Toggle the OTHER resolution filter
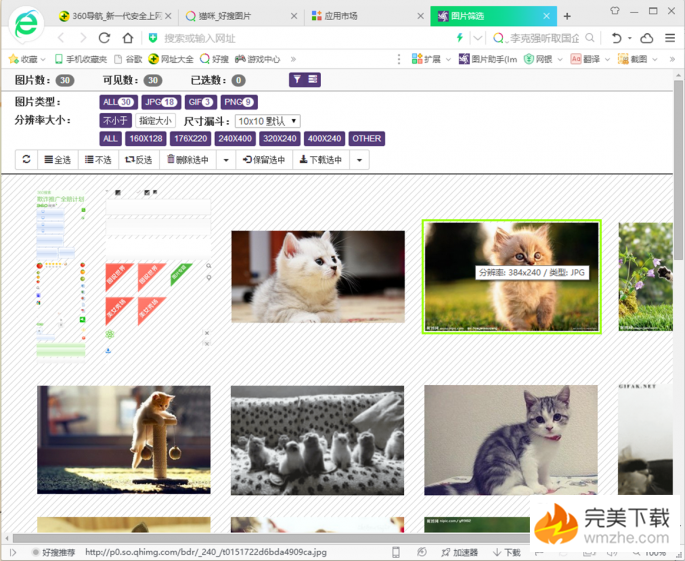 click(x=367, y=139)
